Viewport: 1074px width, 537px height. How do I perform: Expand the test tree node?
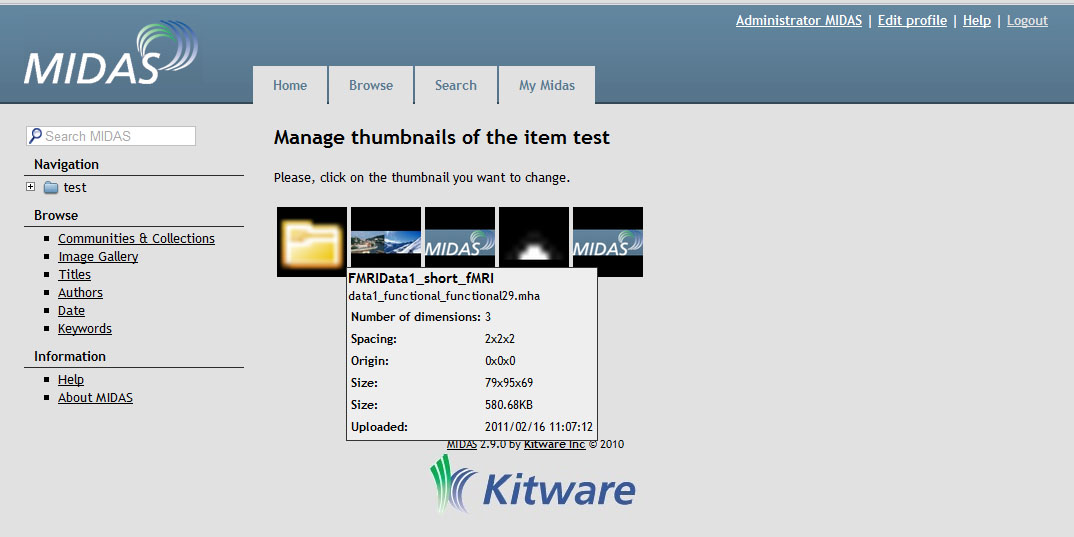(31, 187)
